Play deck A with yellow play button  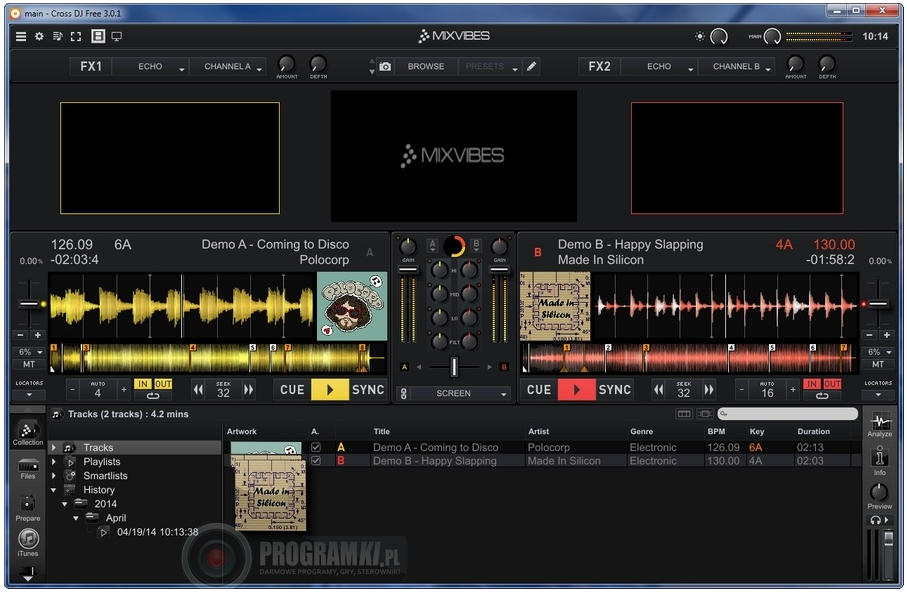pos(330,390)
